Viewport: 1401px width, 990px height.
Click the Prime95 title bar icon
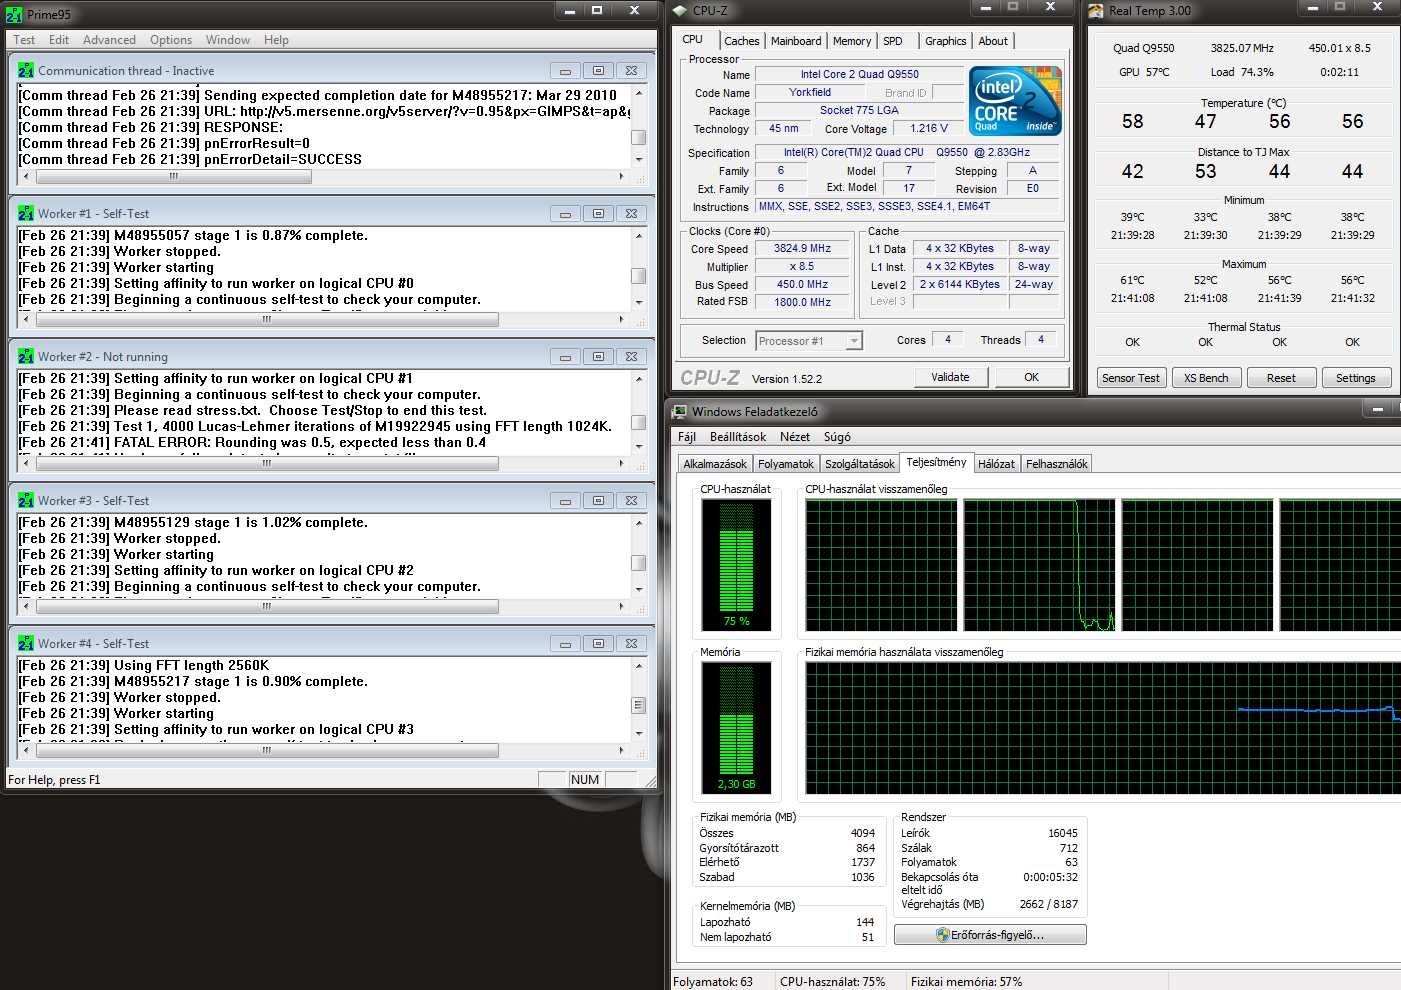click(x=13, y=14)
